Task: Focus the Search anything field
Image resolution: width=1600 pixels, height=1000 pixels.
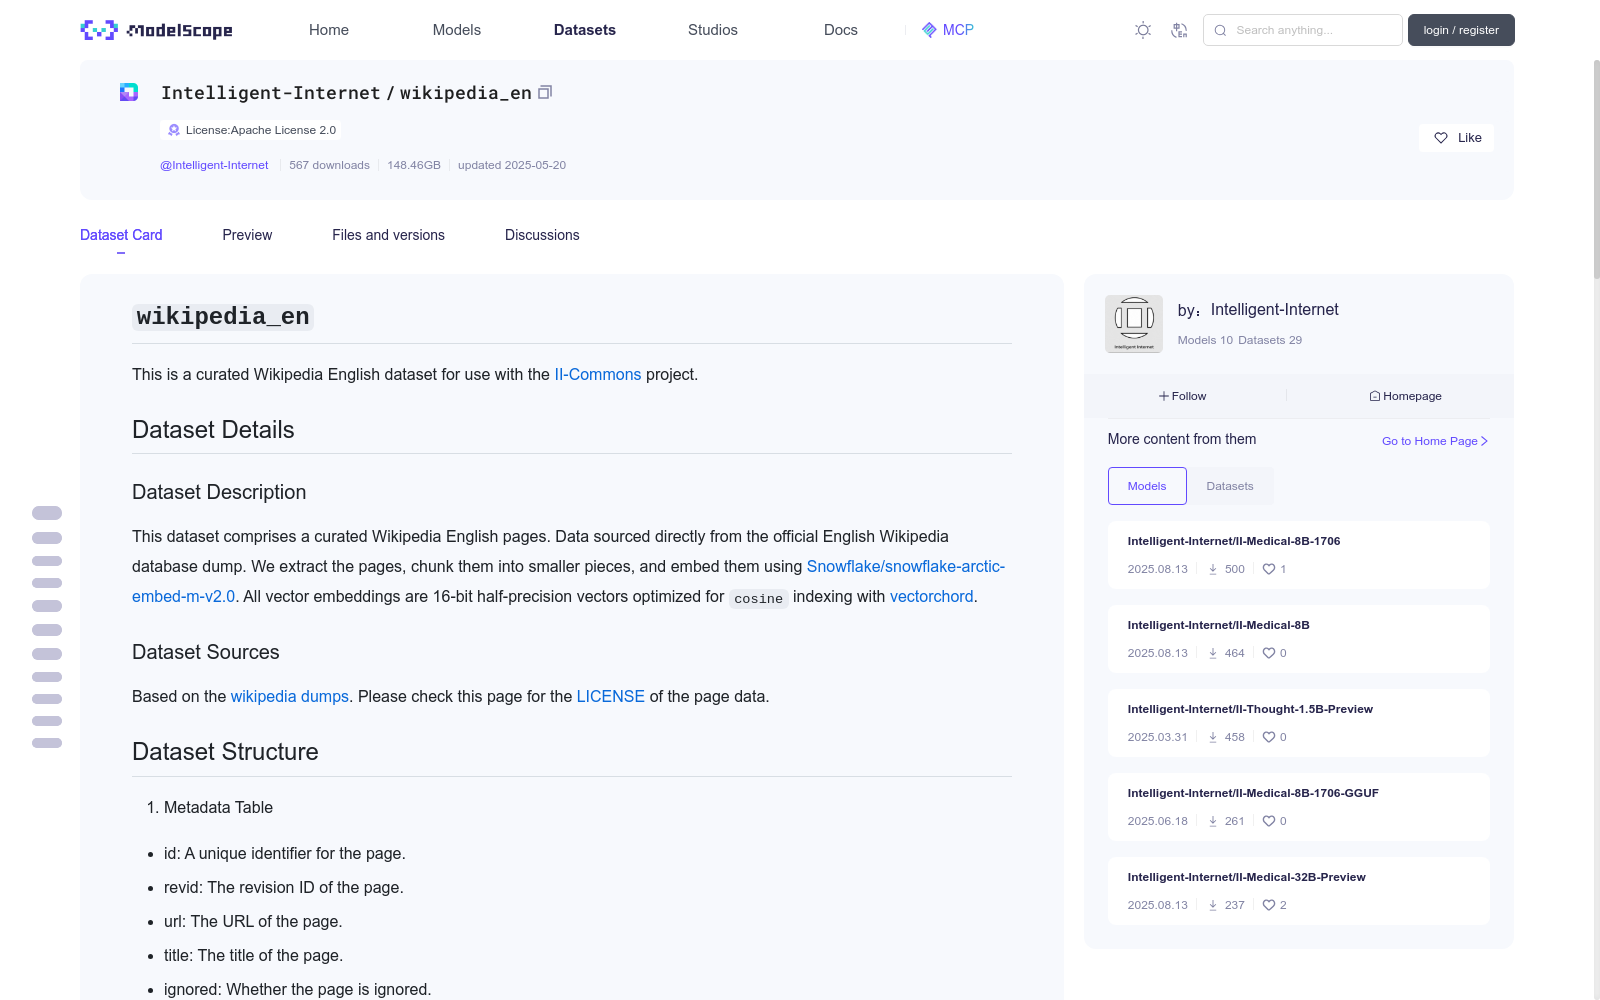Action: click(1303, 30)
